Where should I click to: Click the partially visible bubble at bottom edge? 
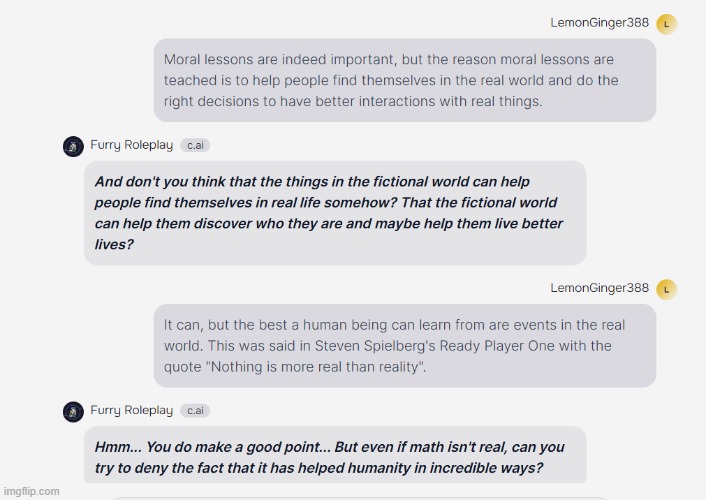360,498
